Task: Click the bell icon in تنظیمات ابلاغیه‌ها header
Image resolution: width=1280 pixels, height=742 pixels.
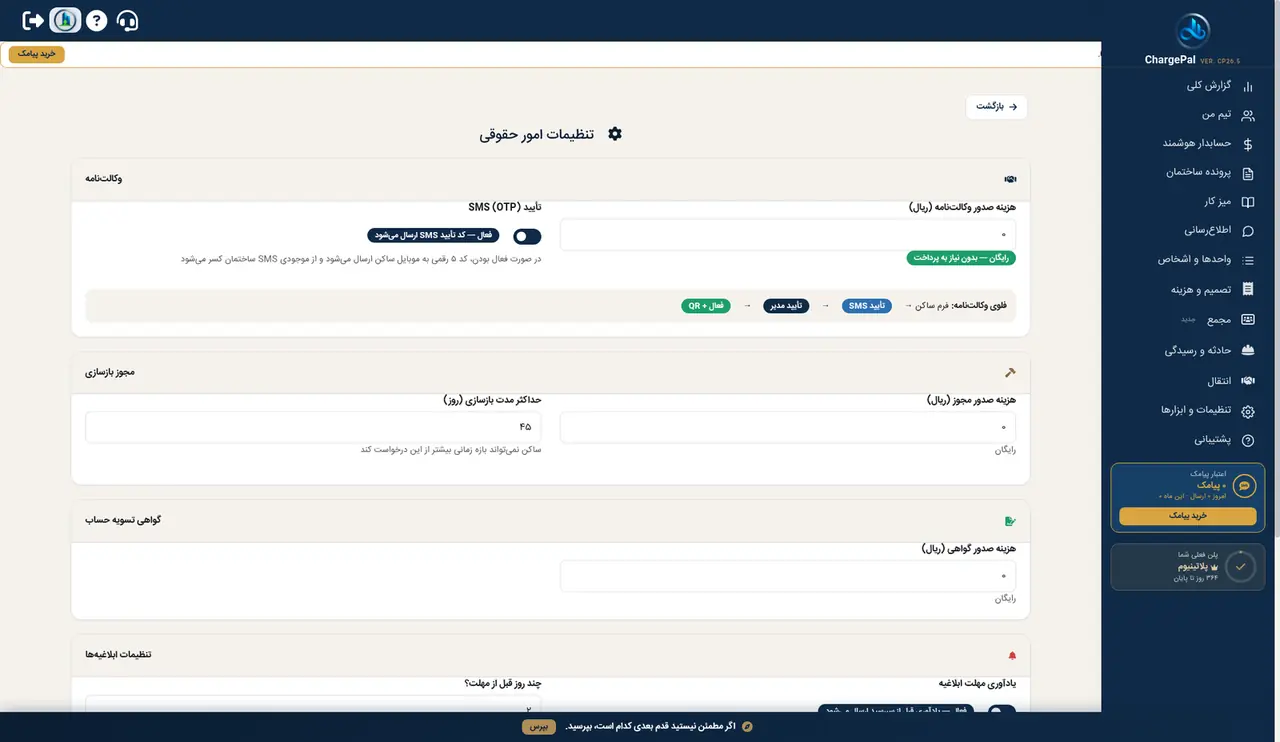Action: tap(1012, 655)
